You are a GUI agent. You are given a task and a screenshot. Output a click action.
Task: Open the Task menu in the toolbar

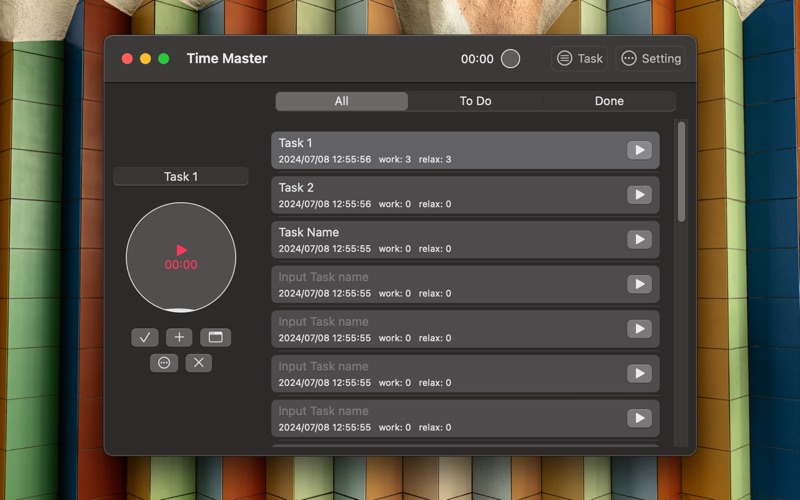[579, 59]
